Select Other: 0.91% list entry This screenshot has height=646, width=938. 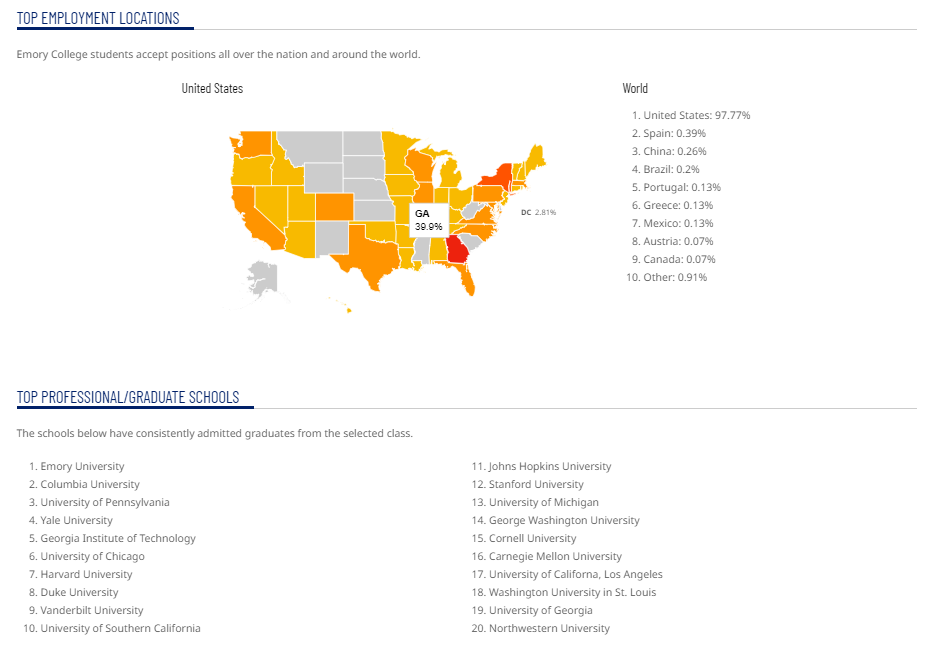click(x=675, y=277)
